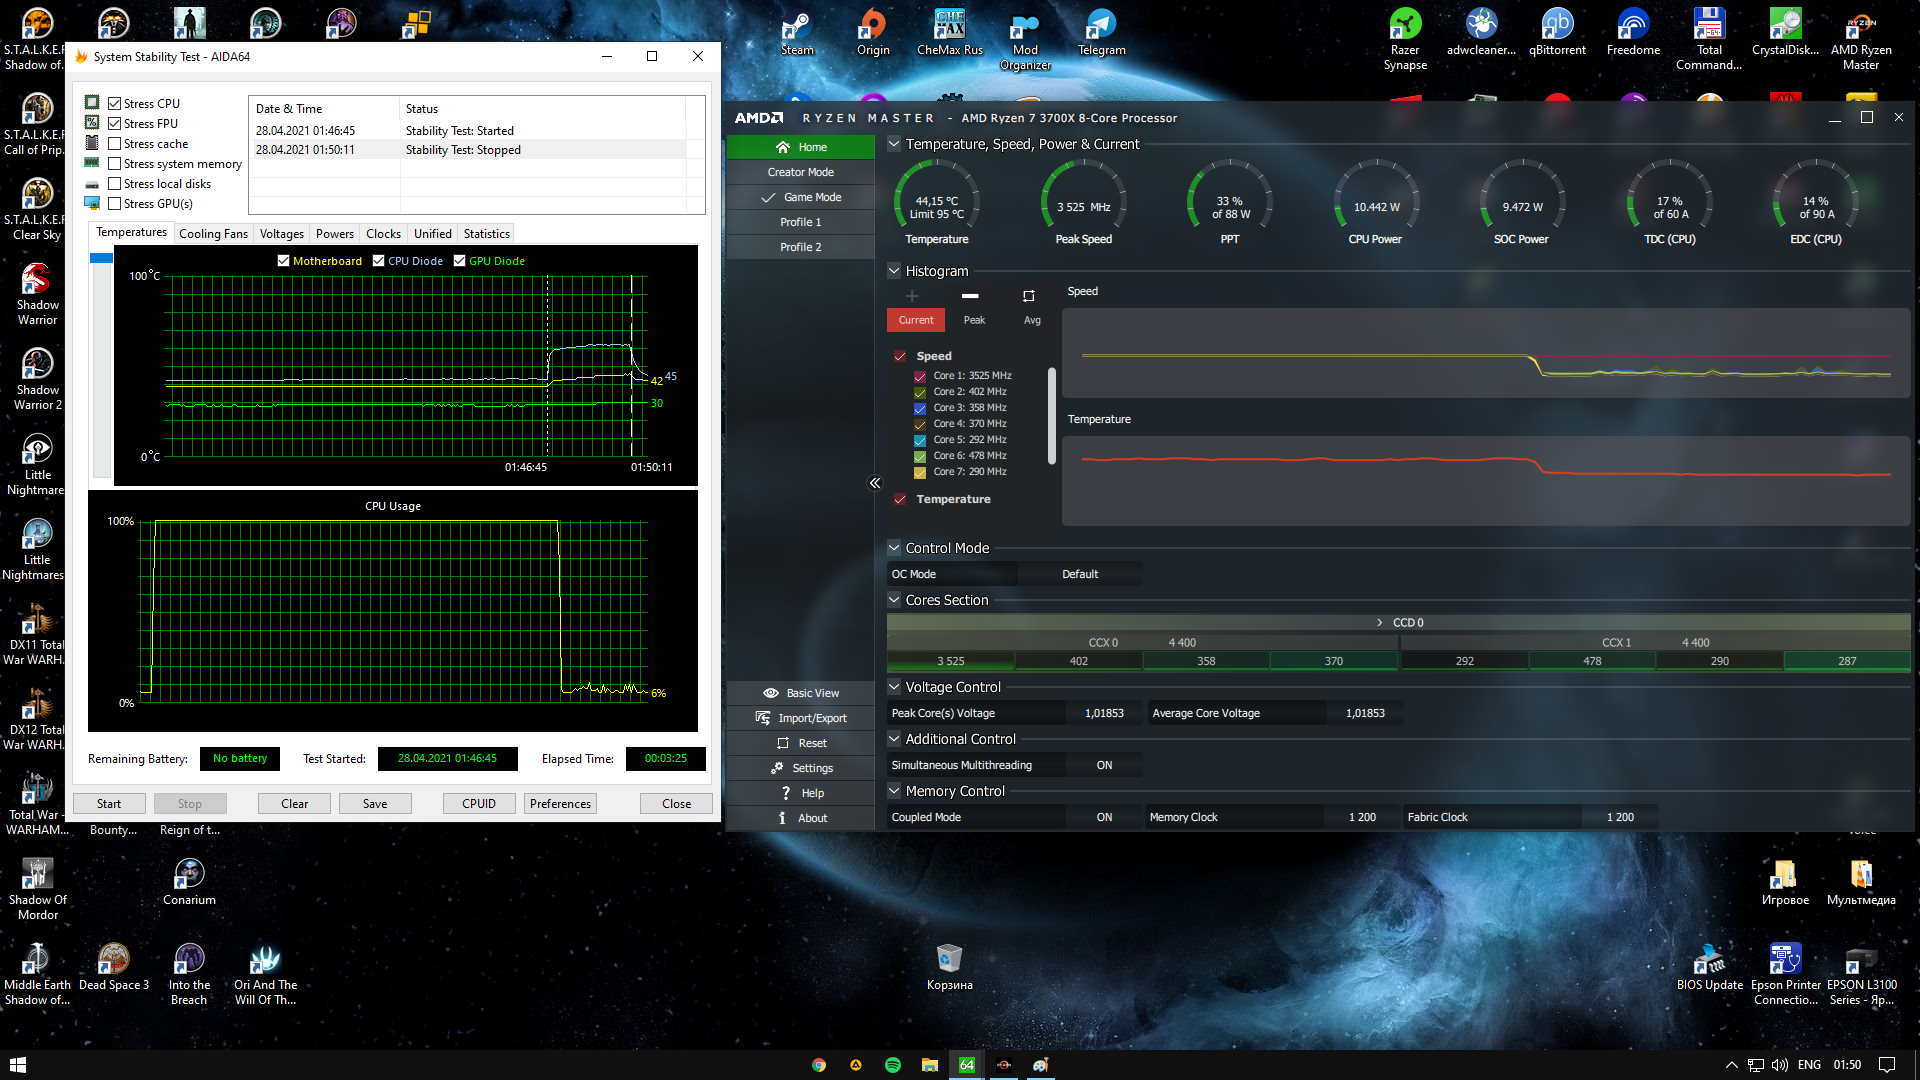Screen dimensions: 1920x1080
Task: Collapse the Histogram section
Action: pos(894,270)
